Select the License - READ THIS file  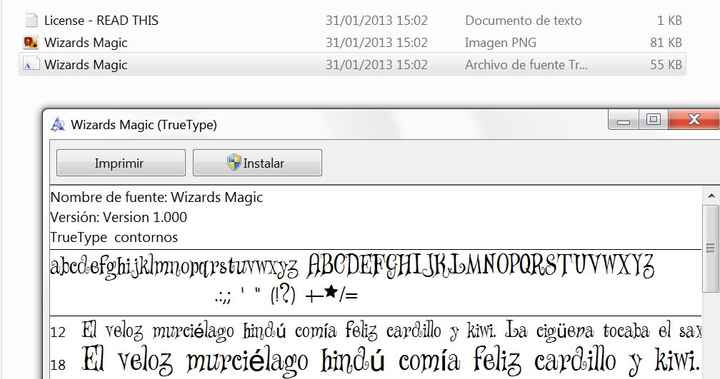pyautogui.click(x=353, y=20)
